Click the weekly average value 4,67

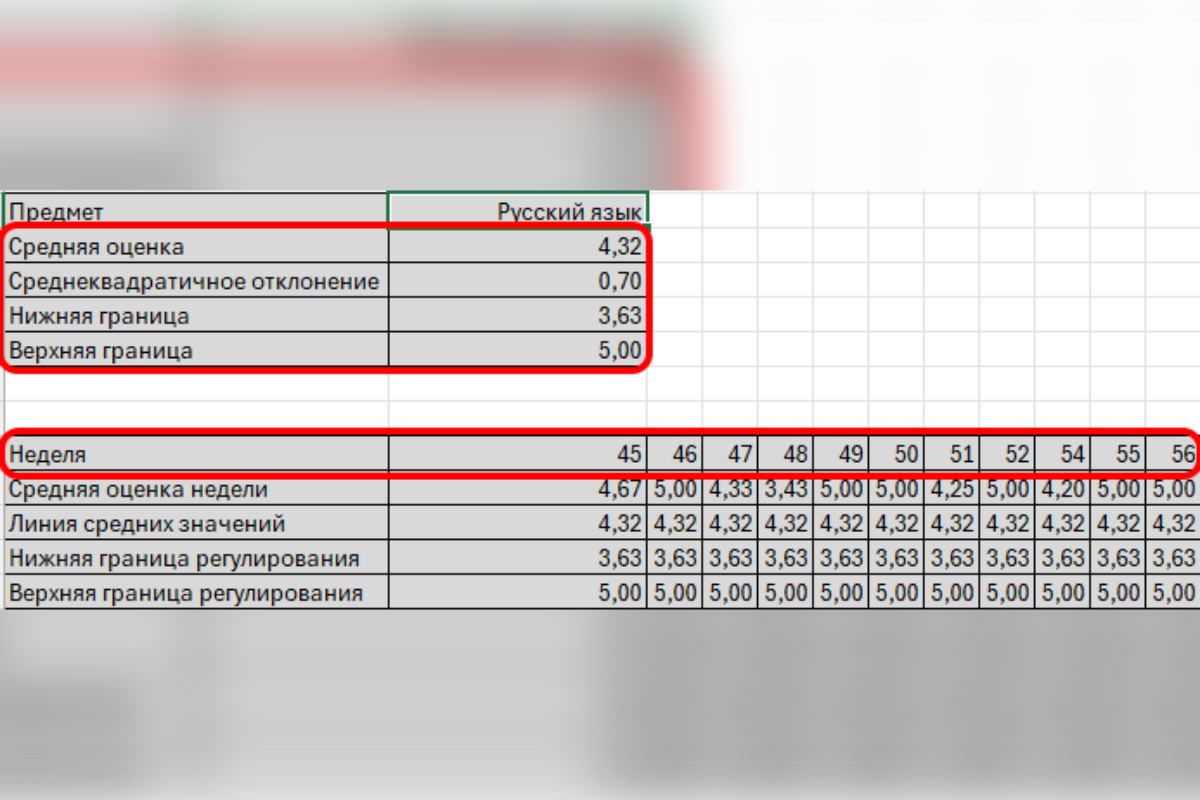[517, 489]
